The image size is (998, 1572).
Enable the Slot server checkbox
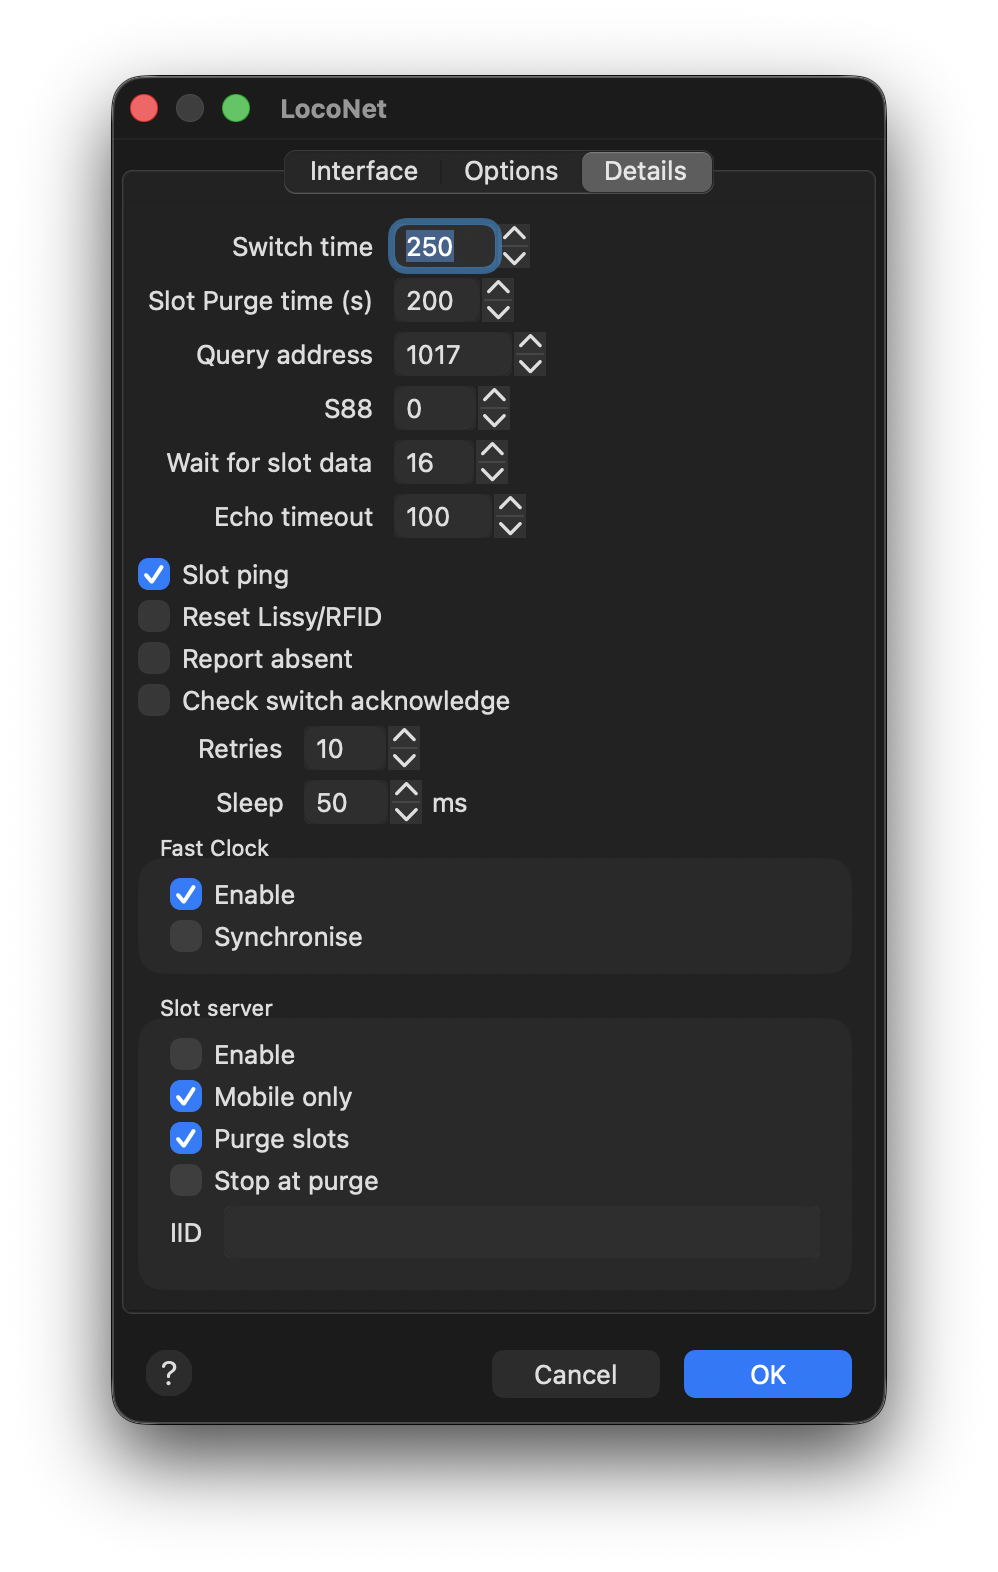[186, 1055]
